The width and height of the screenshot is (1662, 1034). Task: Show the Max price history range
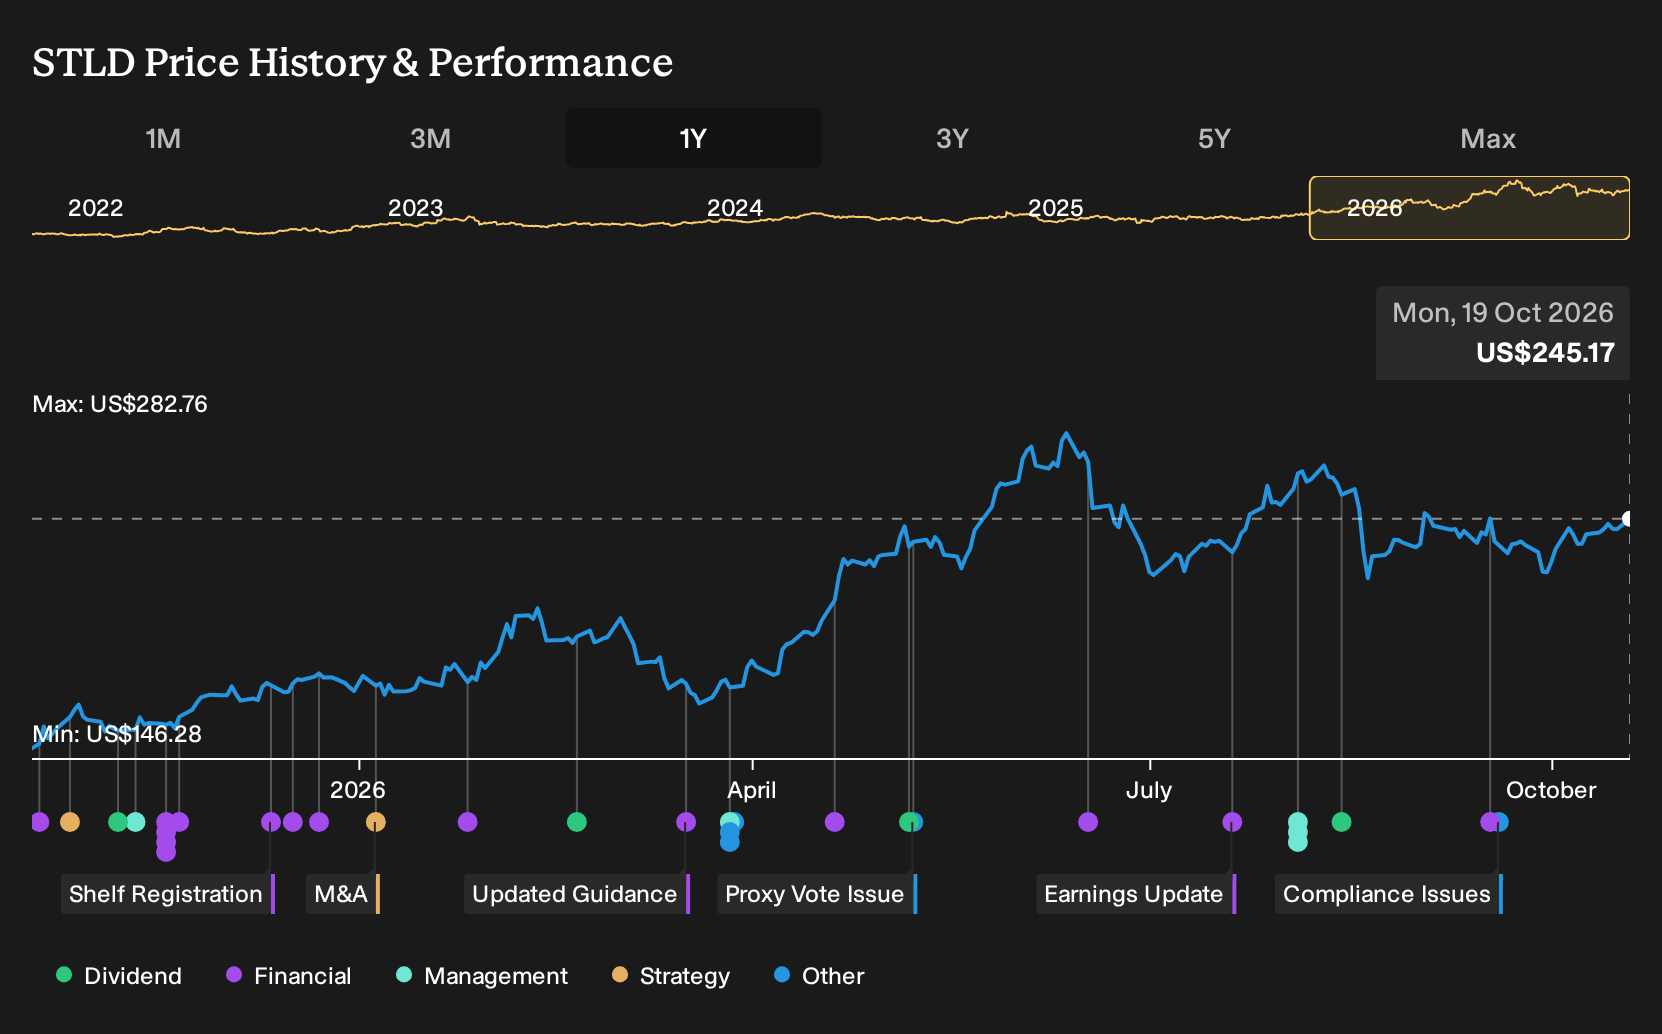click(x=1488, y=138)
